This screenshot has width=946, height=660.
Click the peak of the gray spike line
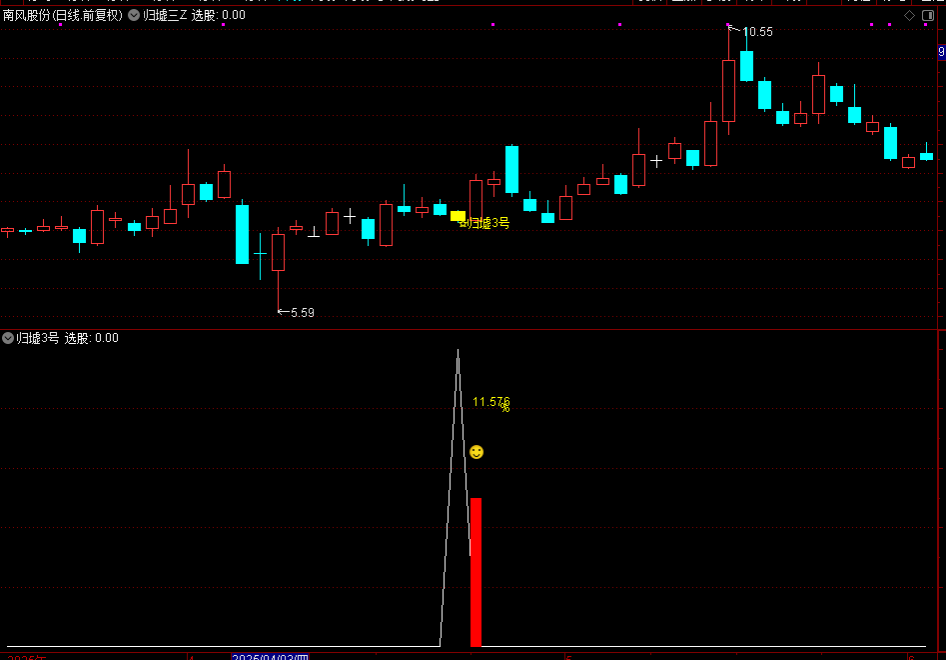[x=458, y=351]
